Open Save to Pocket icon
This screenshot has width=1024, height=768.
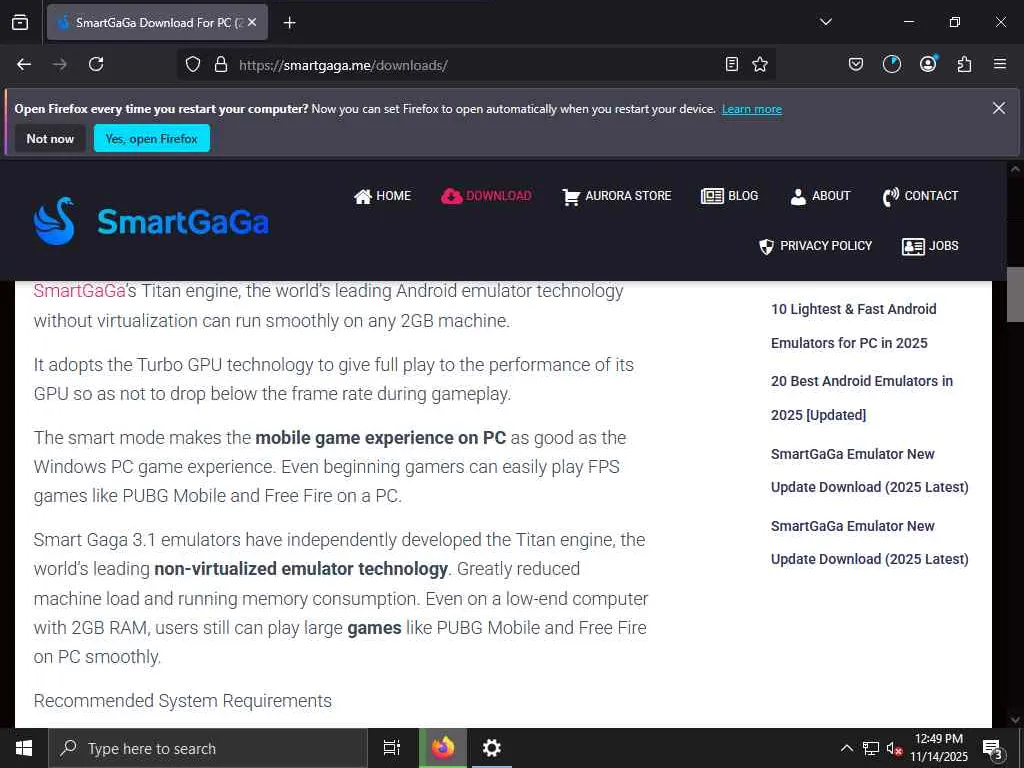(x=856, y=64)
